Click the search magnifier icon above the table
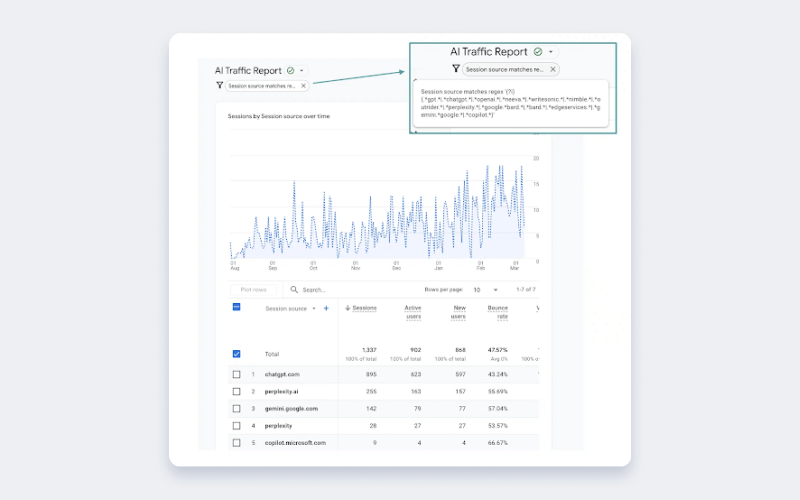The image size is (800, 500). click(x=294, y=290)
